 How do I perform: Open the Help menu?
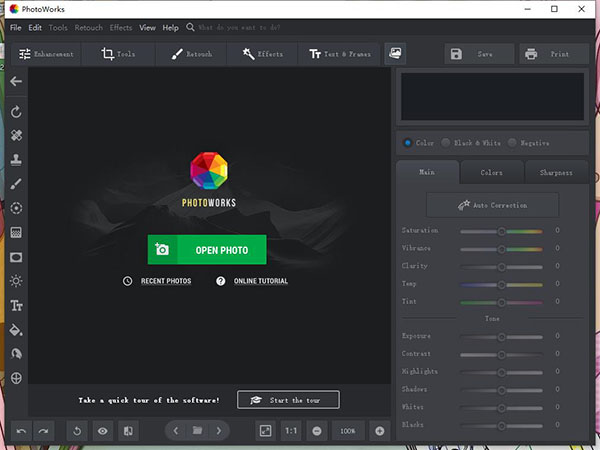point(170,28)
